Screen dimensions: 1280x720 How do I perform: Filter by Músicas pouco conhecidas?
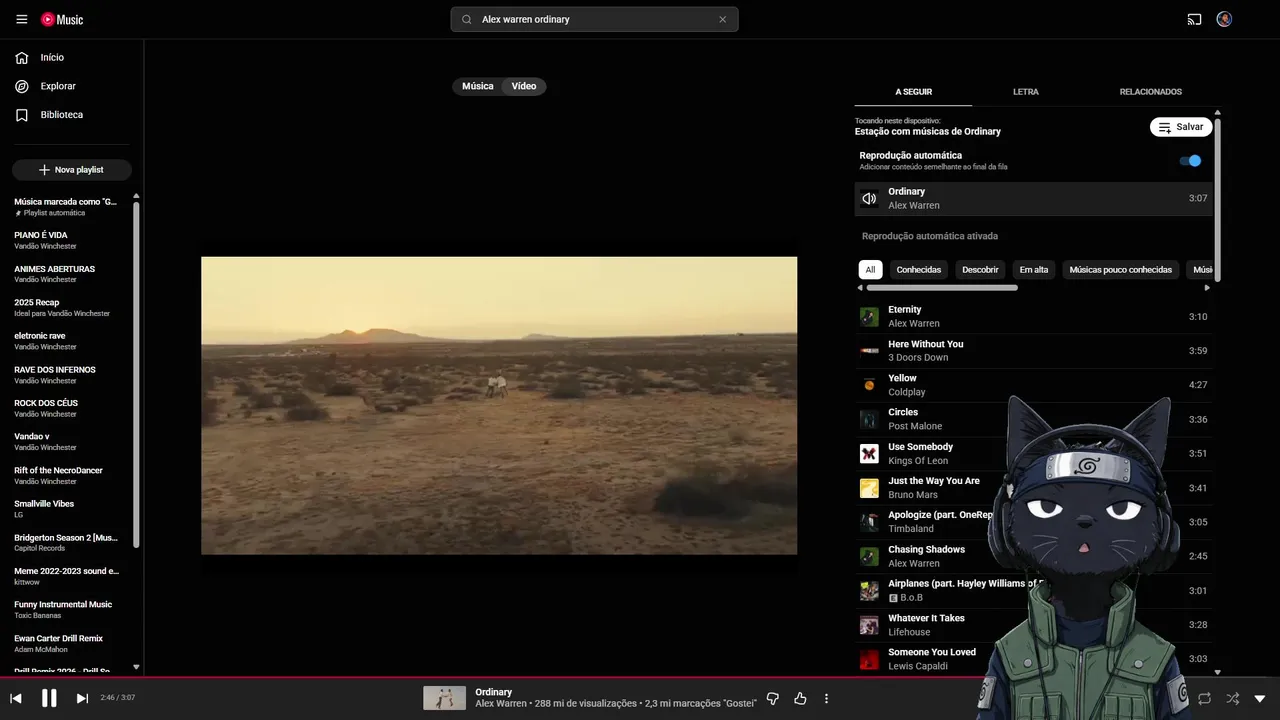1120,269
